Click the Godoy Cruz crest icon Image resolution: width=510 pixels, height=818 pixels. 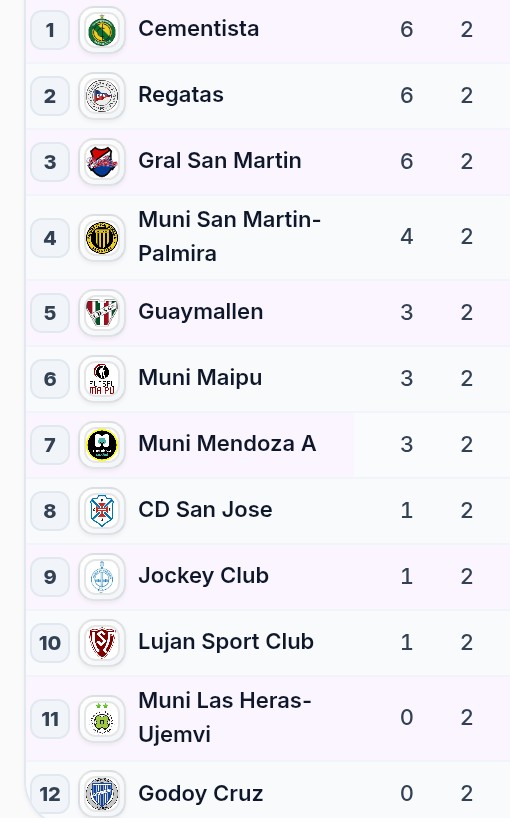[x=102, y=793]
